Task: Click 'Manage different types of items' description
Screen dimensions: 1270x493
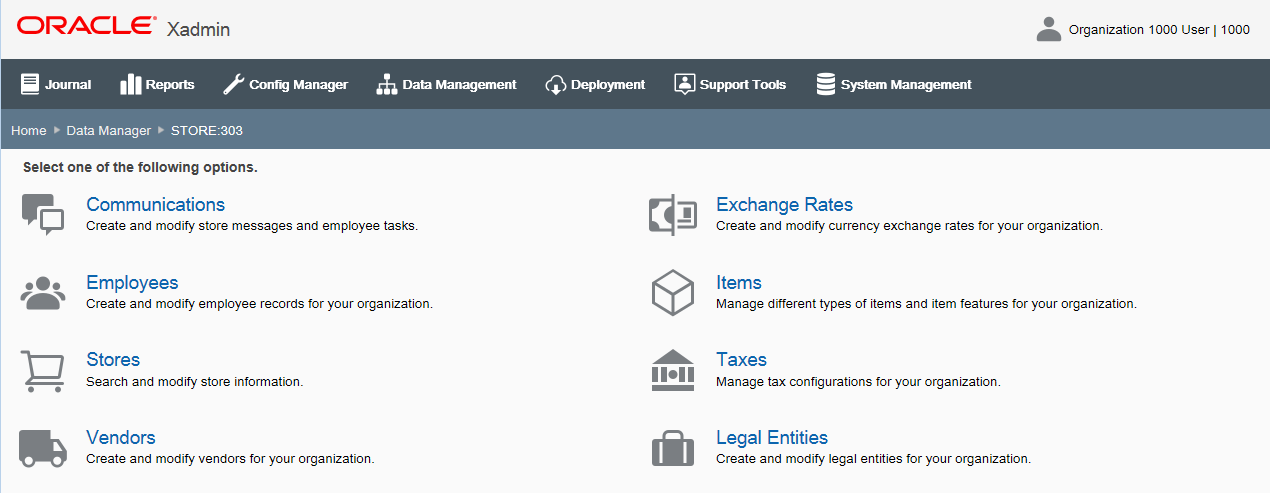Action: pyautogui.click(x=926, y=304)
